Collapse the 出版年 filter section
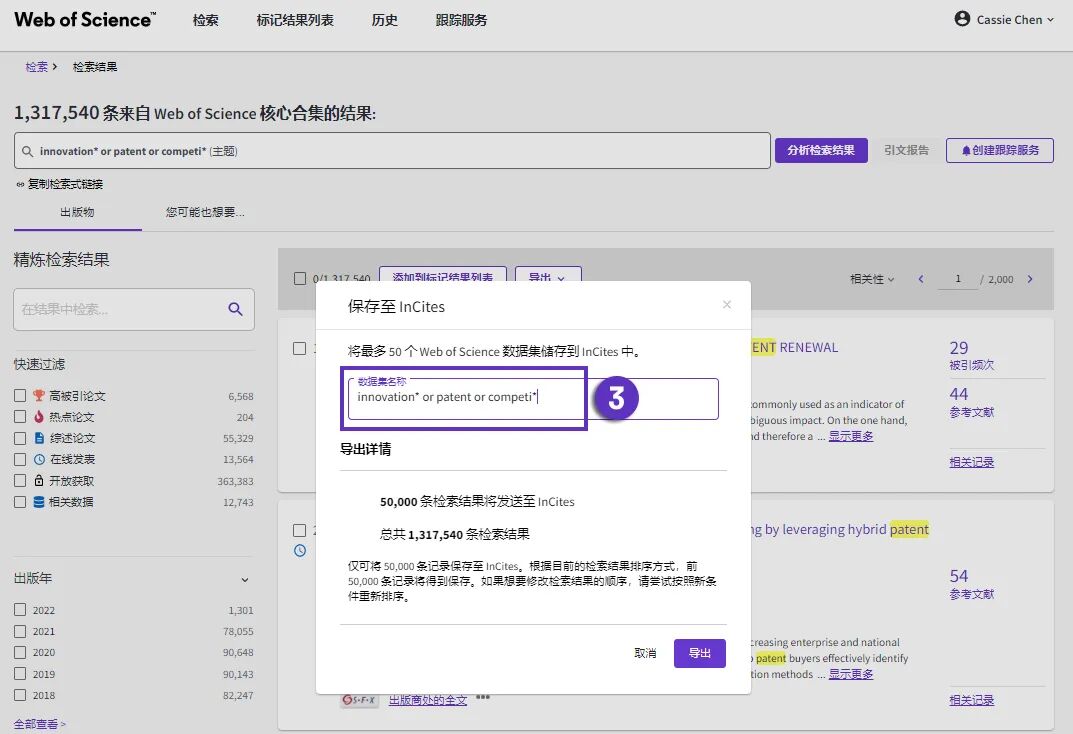Screen dimensions: 1073x734 point(245,579)
